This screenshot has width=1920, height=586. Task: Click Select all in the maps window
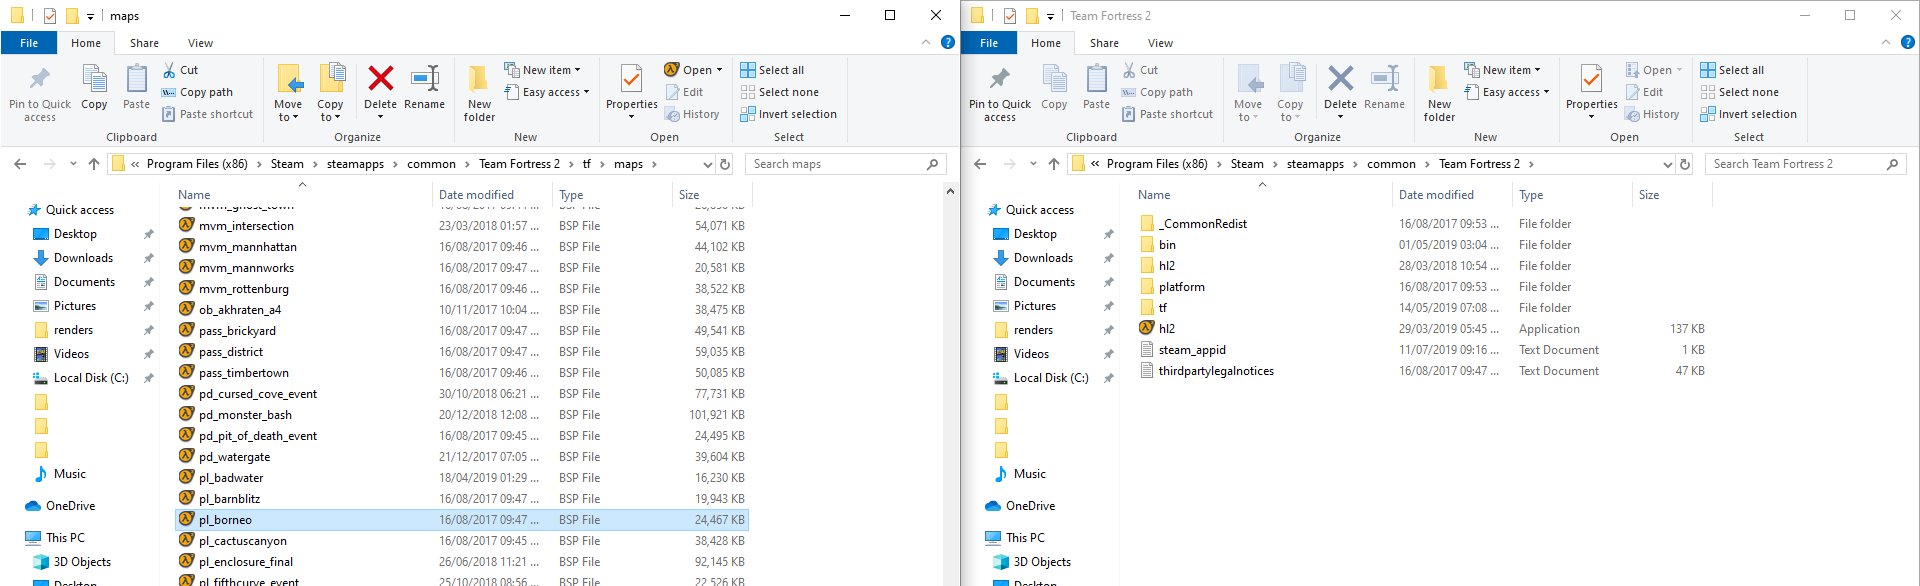coord(772,70)
